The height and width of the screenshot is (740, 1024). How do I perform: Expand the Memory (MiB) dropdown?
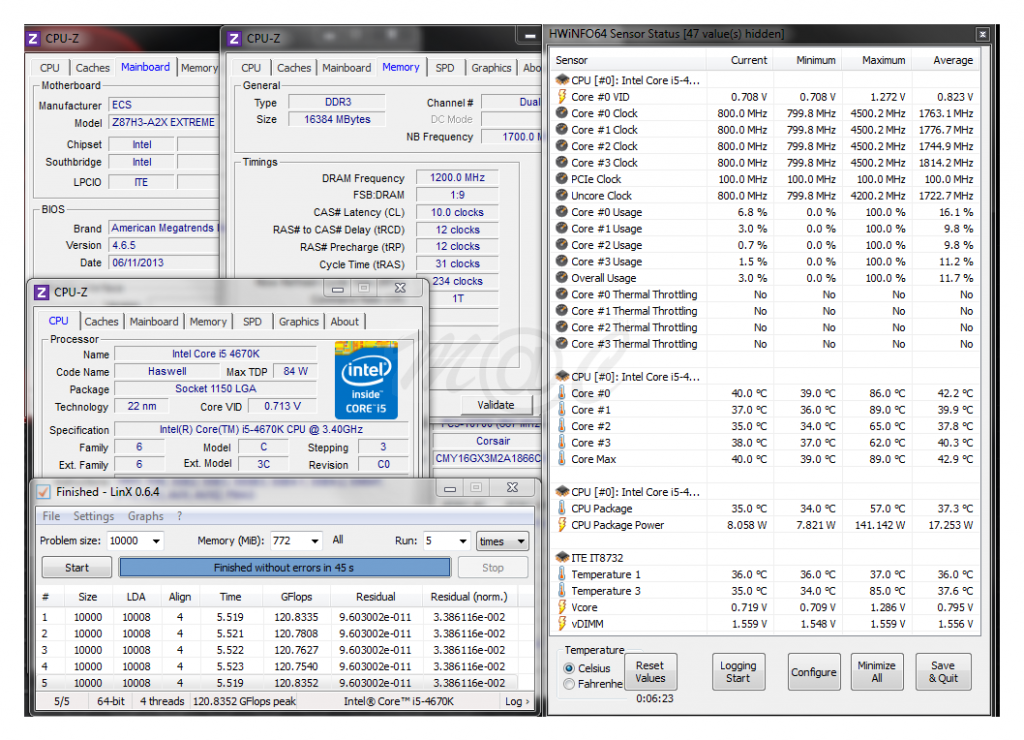296,541
